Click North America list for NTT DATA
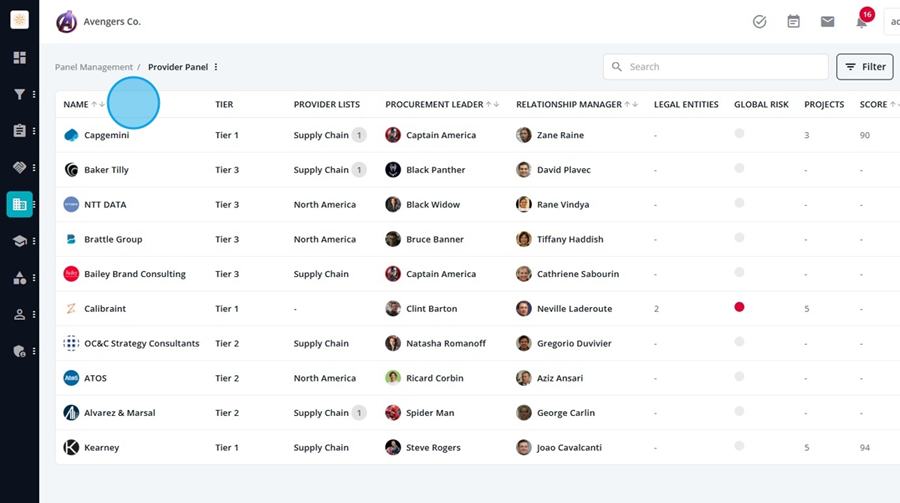This screenshot has width=900, height=503. coord(325,204)
